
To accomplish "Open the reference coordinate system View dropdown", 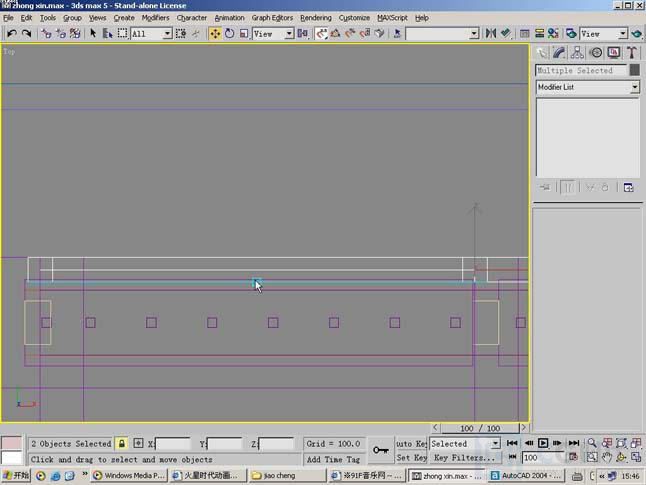I will 273,33.
